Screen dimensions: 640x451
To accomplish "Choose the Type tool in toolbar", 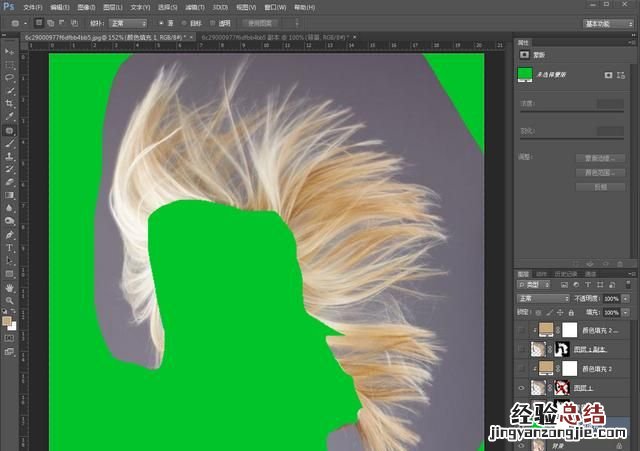I will [9, 246].
